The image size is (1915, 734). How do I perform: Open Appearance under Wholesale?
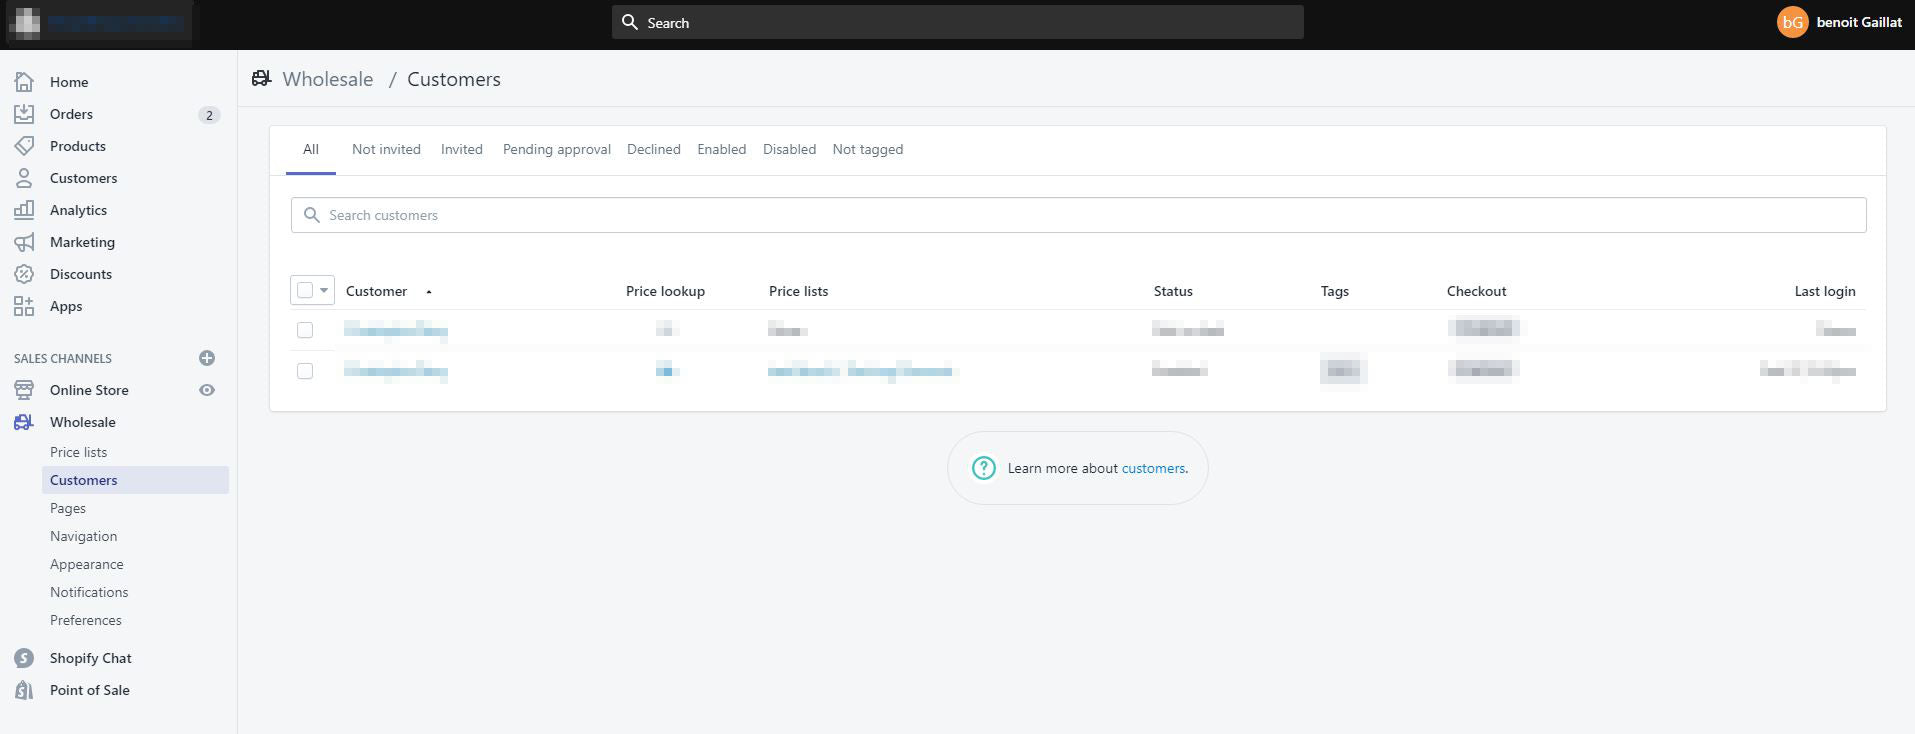pos(87,564)
